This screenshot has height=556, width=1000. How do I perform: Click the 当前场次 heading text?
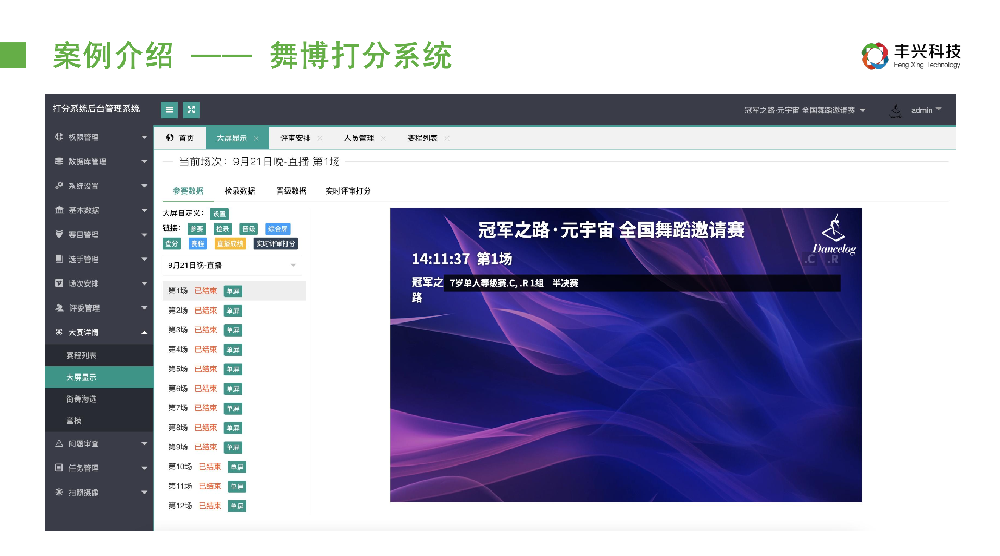259,162
